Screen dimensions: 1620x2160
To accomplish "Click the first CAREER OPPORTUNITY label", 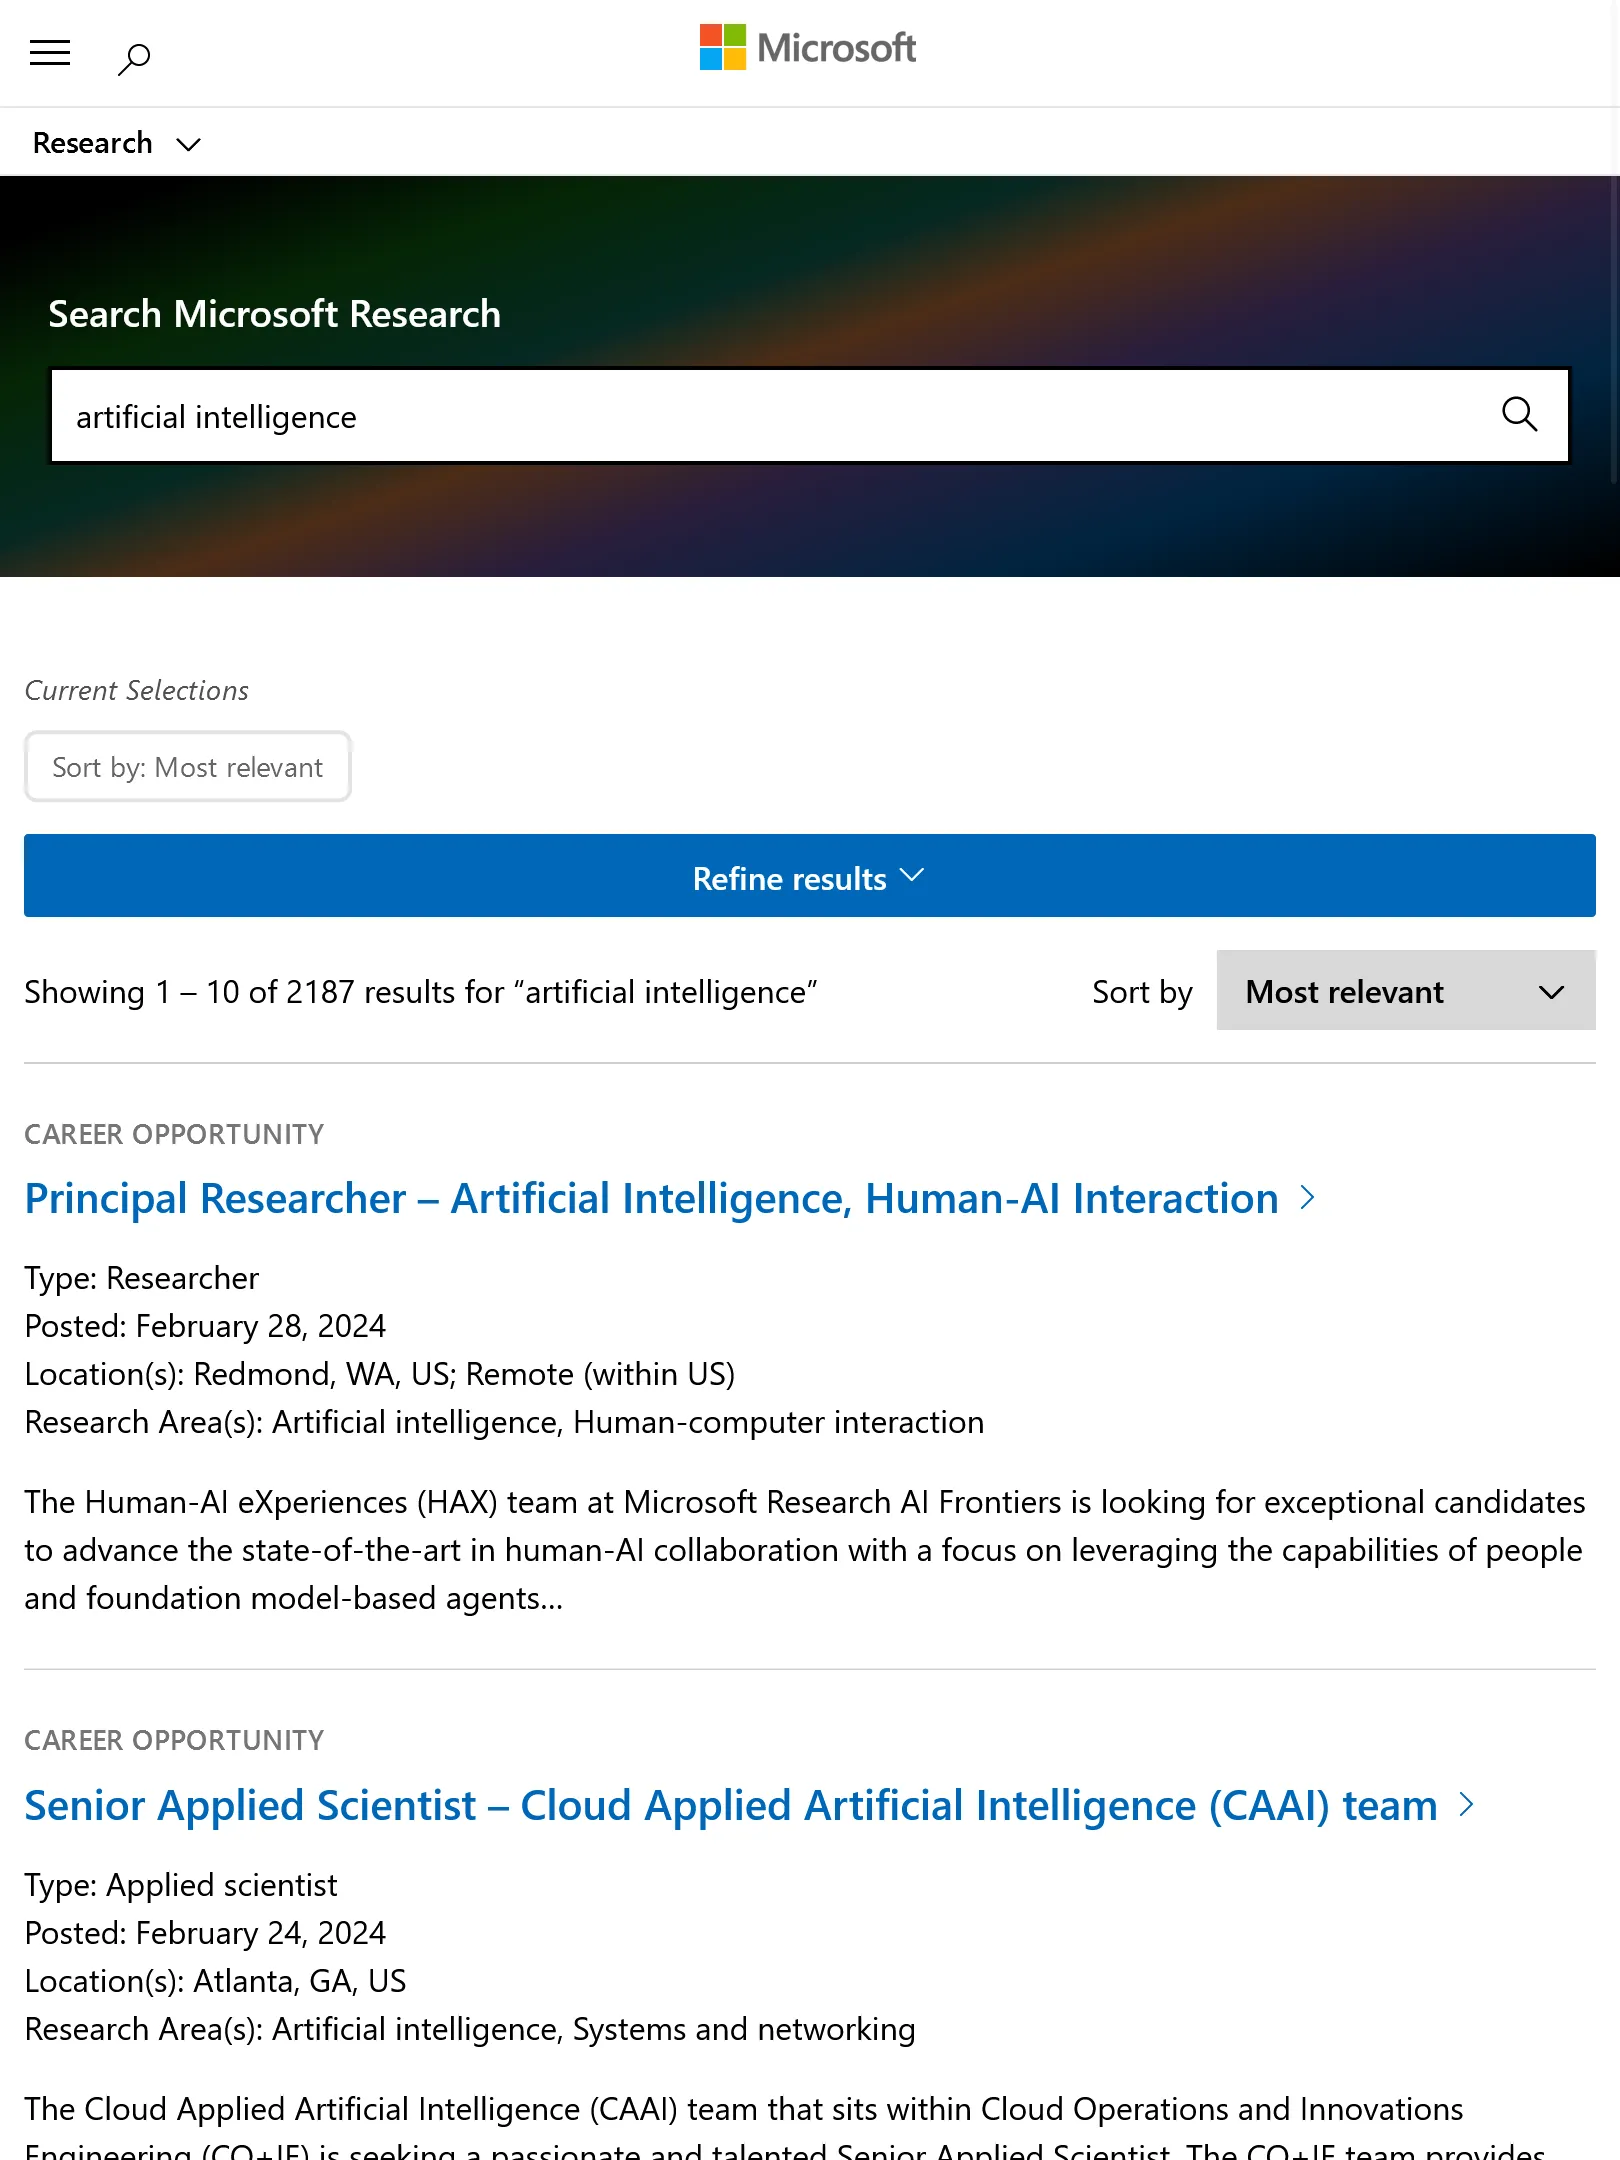I will [174, 1134].
